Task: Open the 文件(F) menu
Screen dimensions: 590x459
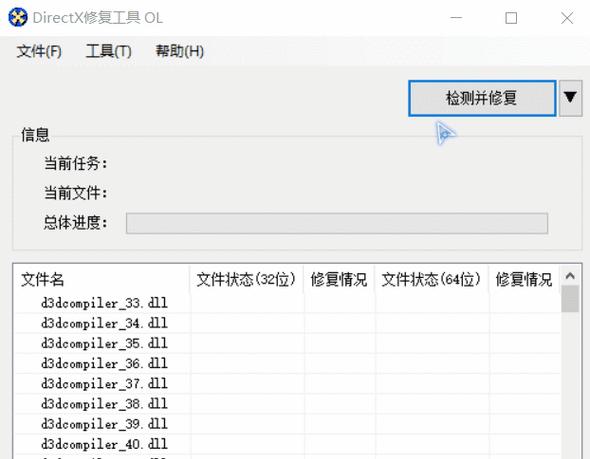Action: [x=39, y=51]
